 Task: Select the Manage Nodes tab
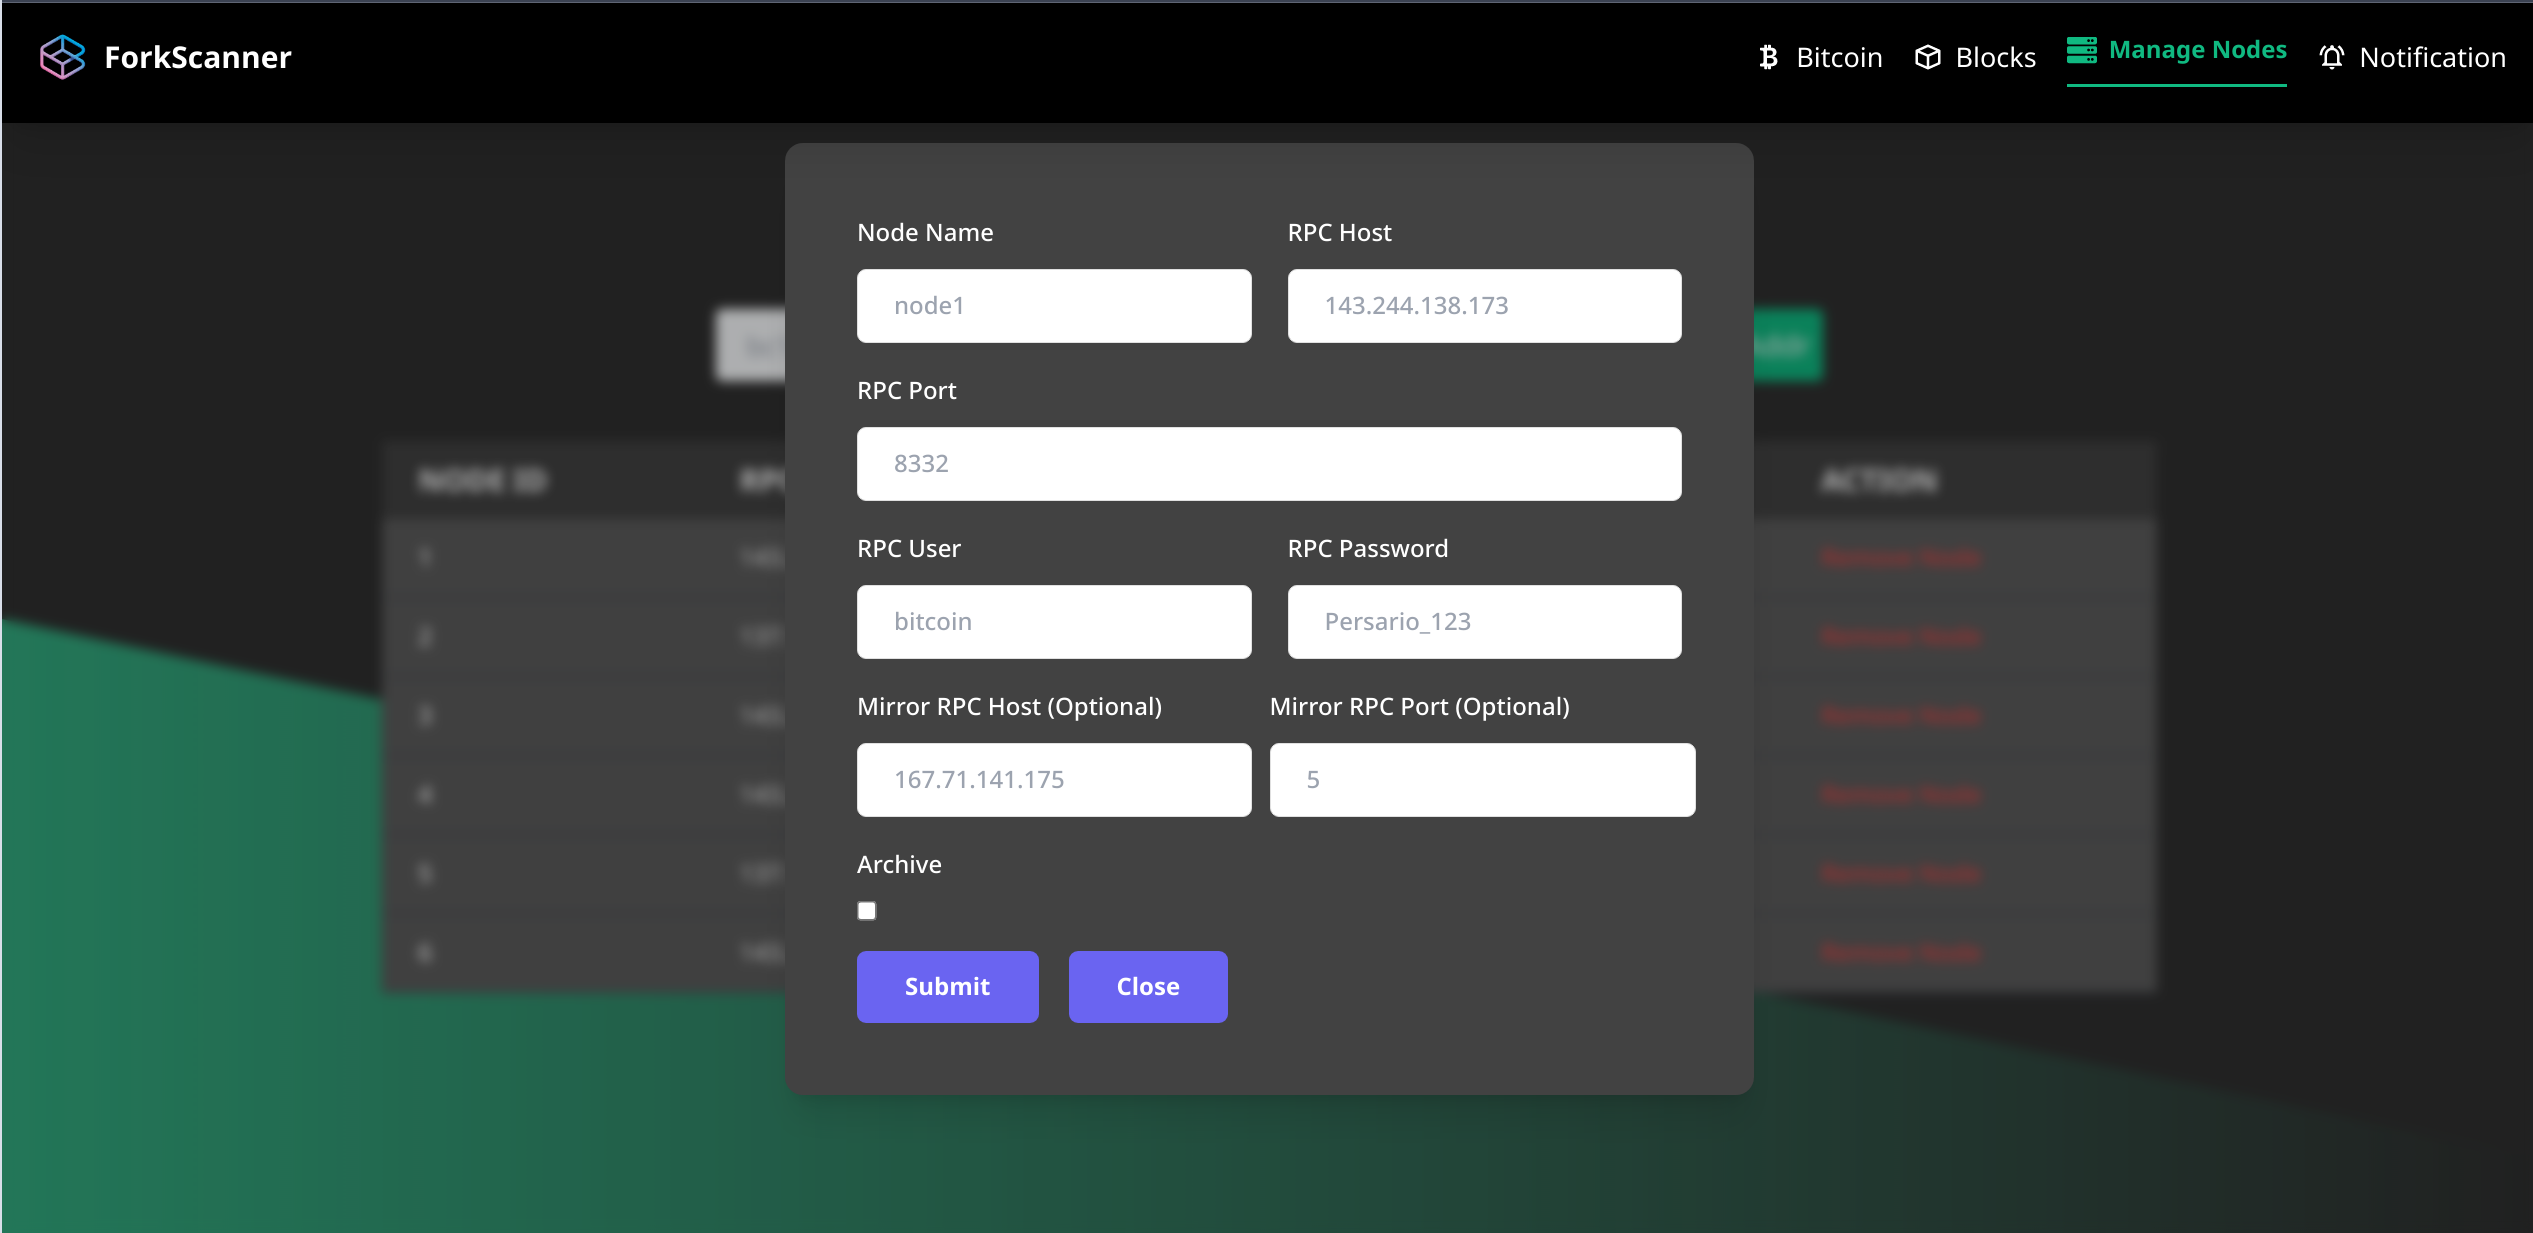2197,50
